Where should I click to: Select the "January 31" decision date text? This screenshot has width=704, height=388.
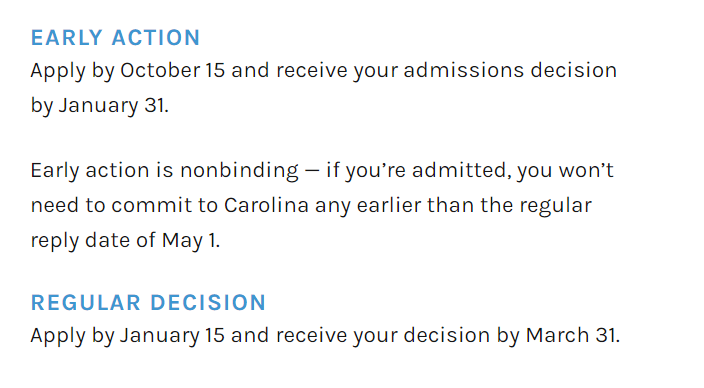coord(113,106)
